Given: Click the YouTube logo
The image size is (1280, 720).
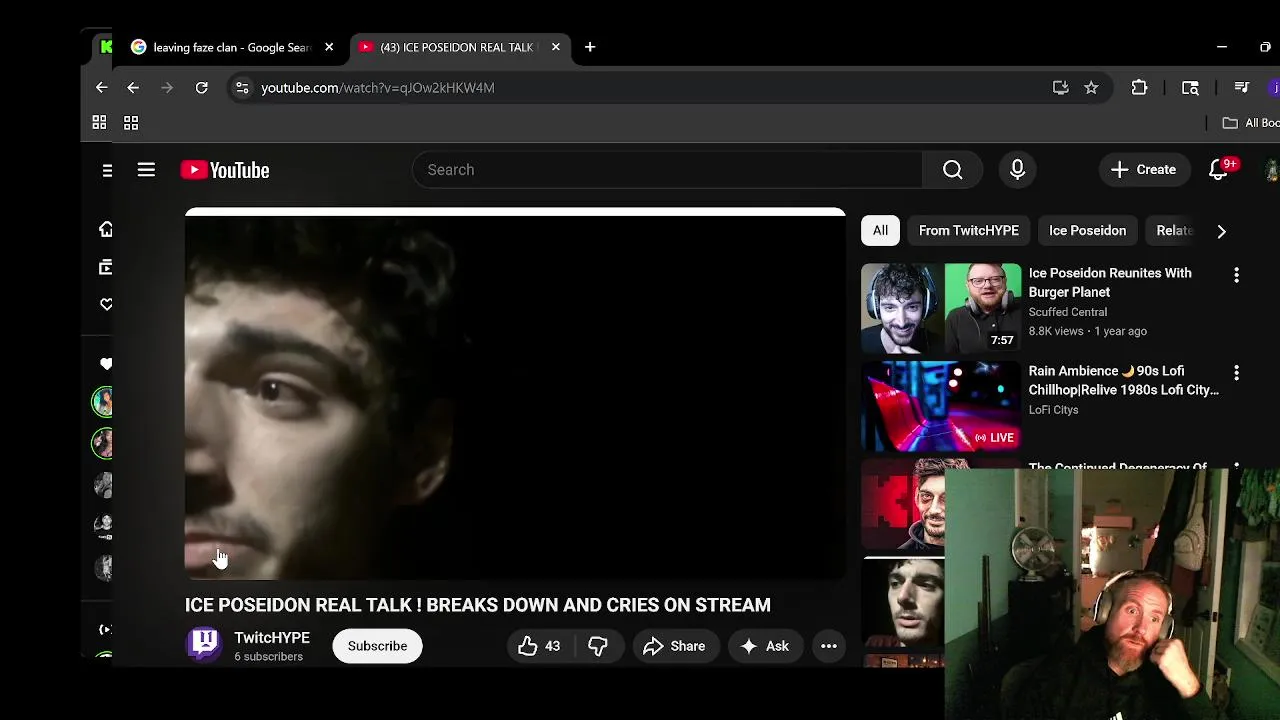Looking at the screenshot, I should pos(225,170).
